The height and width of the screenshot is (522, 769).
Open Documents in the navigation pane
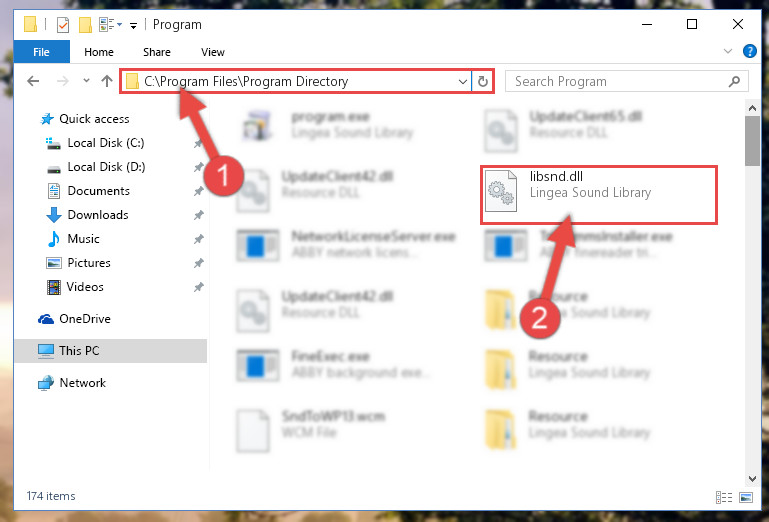[99, 191]
